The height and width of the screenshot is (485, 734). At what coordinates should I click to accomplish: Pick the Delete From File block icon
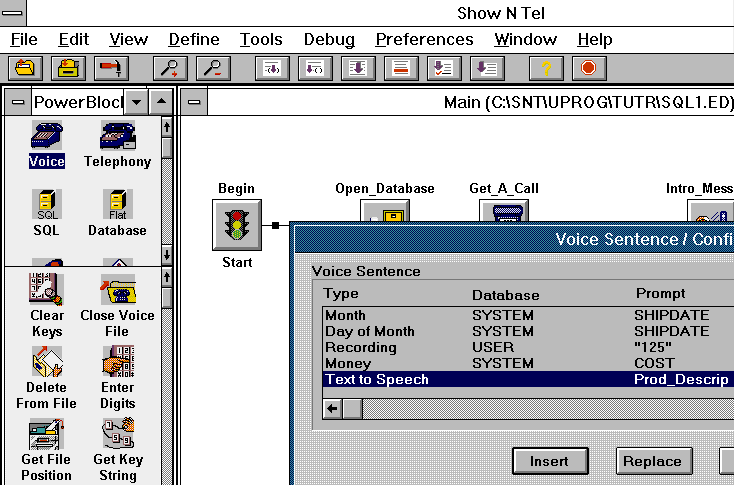click(47, 361)
